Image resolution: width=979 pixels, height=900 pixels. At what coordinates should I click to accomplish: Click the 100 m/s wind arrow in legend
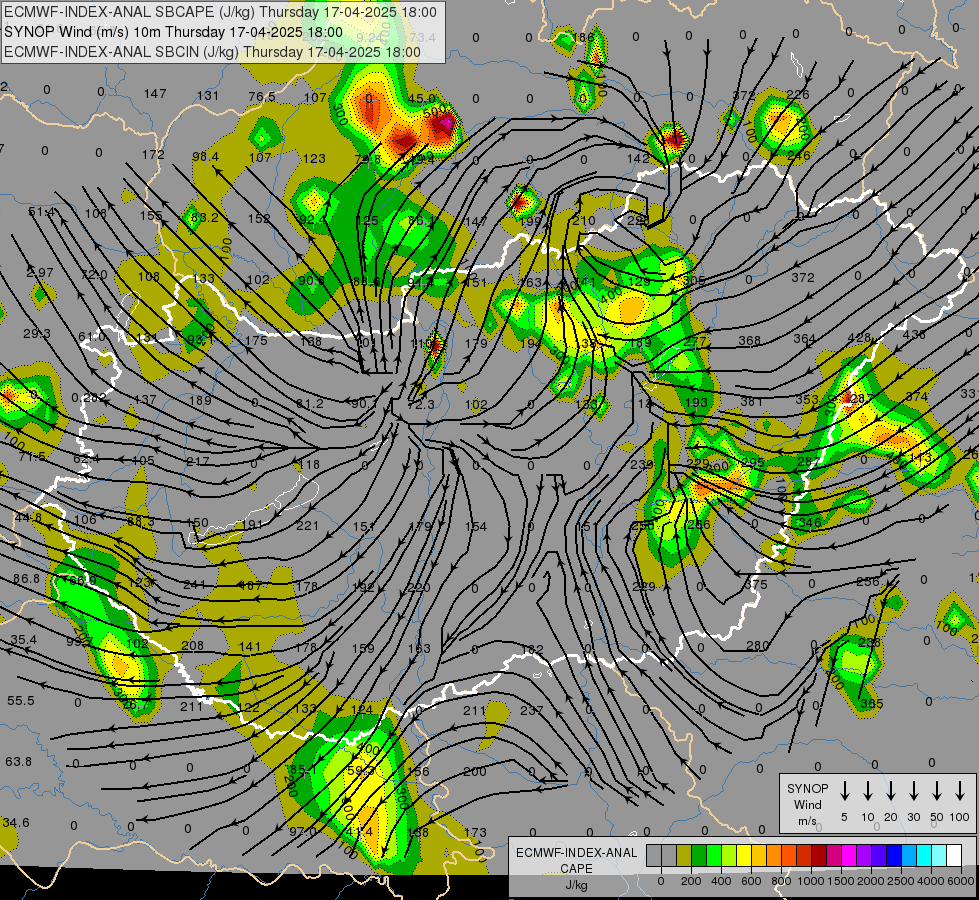[x=960, y=790]
